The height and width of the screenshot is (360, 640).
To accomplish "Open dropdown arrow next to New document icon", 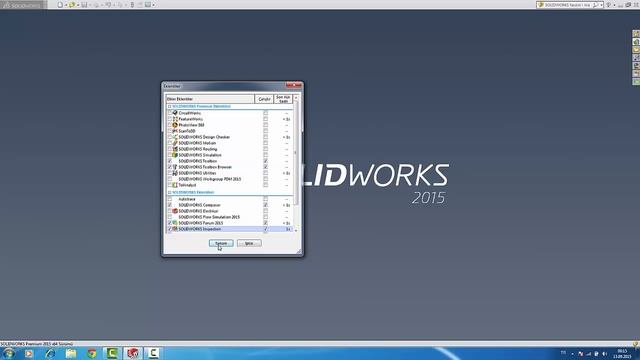I will [x=66, y=5].
